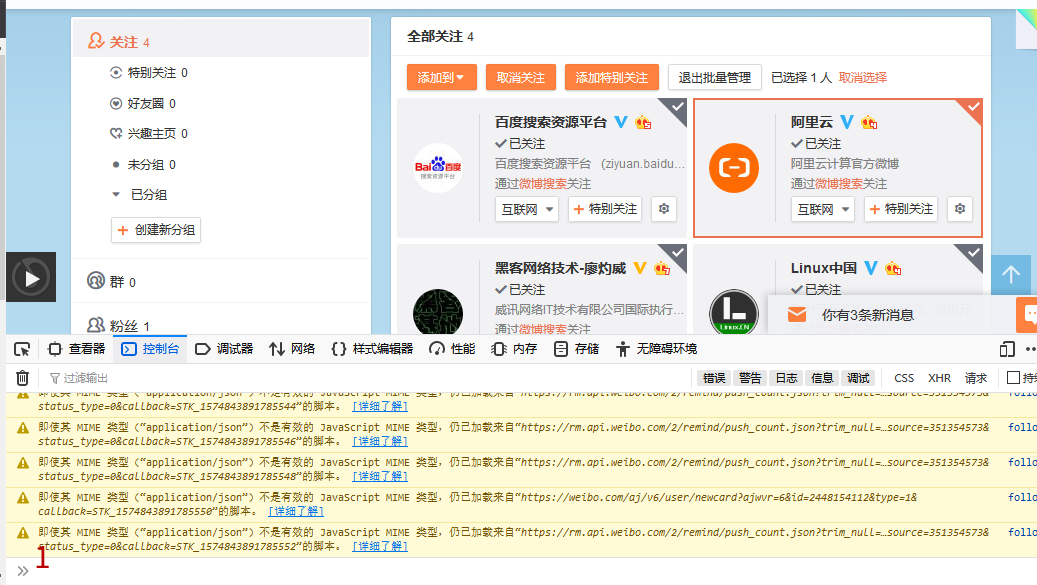Open 互联网 group dropdown on 百度搜索资源平台 card

tap(527, 210)
